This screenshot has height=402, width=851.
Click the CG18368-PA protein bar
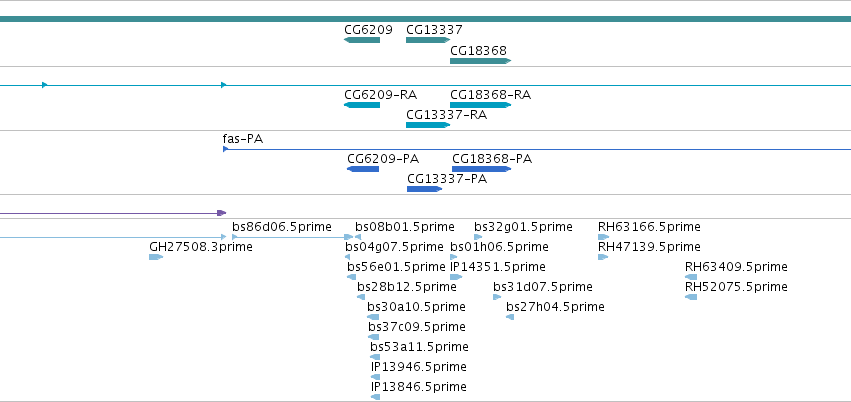click(x=481, y=169)
